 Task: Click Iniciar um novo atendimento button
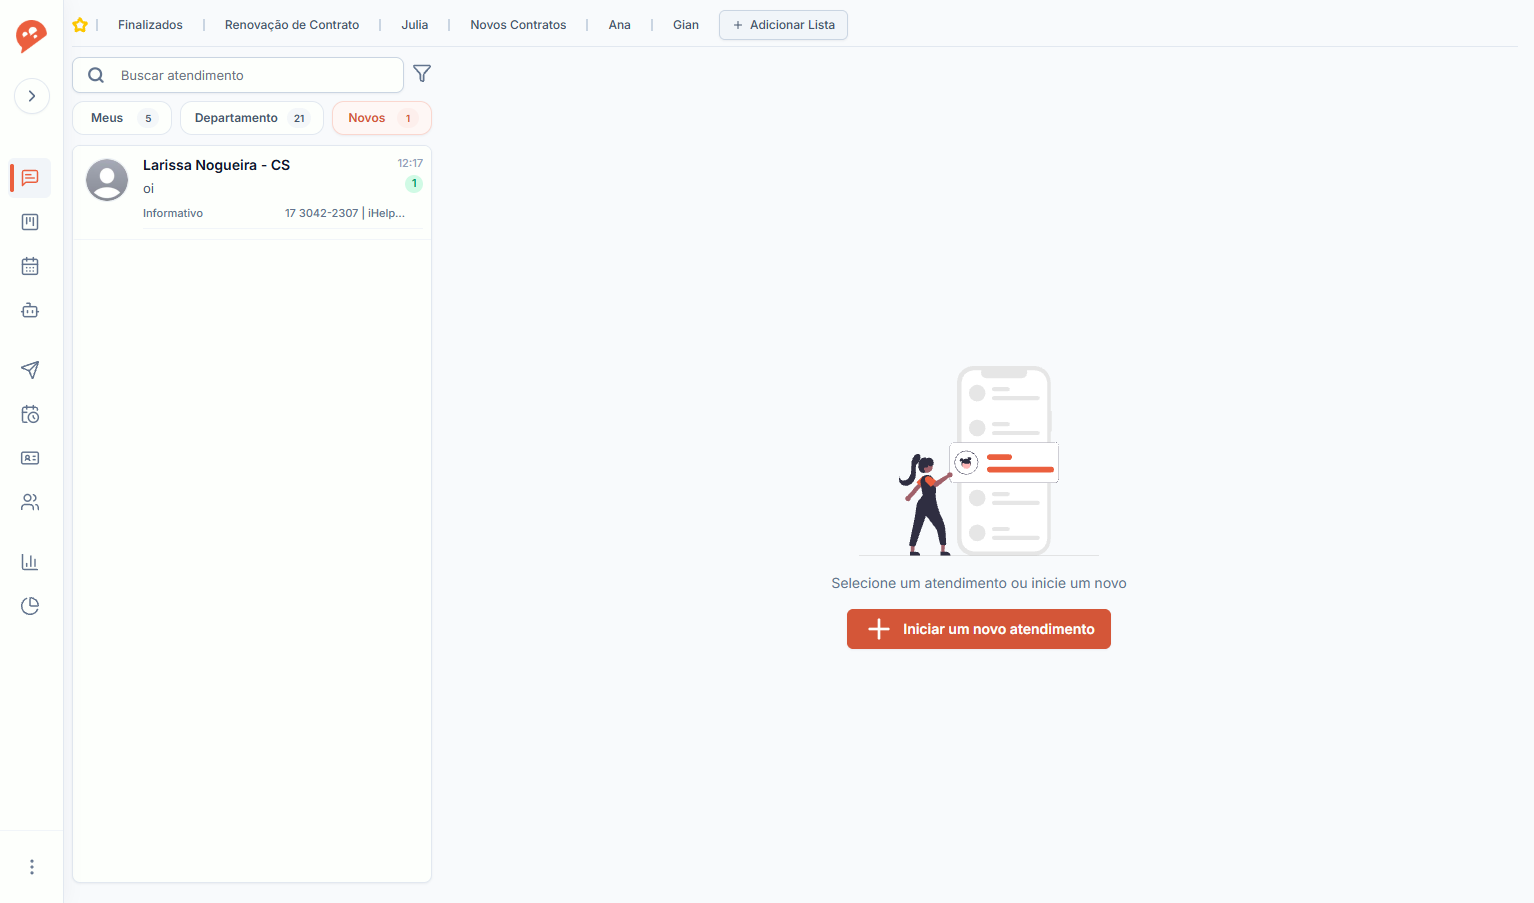pyautogui.click(x=979, y=629)
